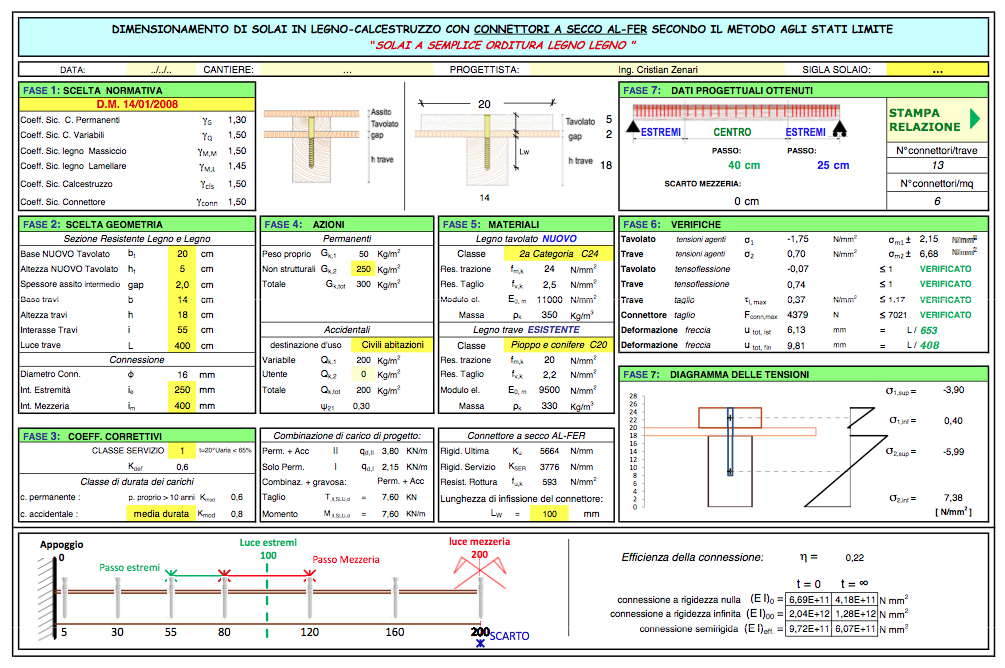Click the DIAGRAMMA DELLE TENSIONI header
The height and width of the screenshot is (668, 1005).
click(x=803, y=374)
